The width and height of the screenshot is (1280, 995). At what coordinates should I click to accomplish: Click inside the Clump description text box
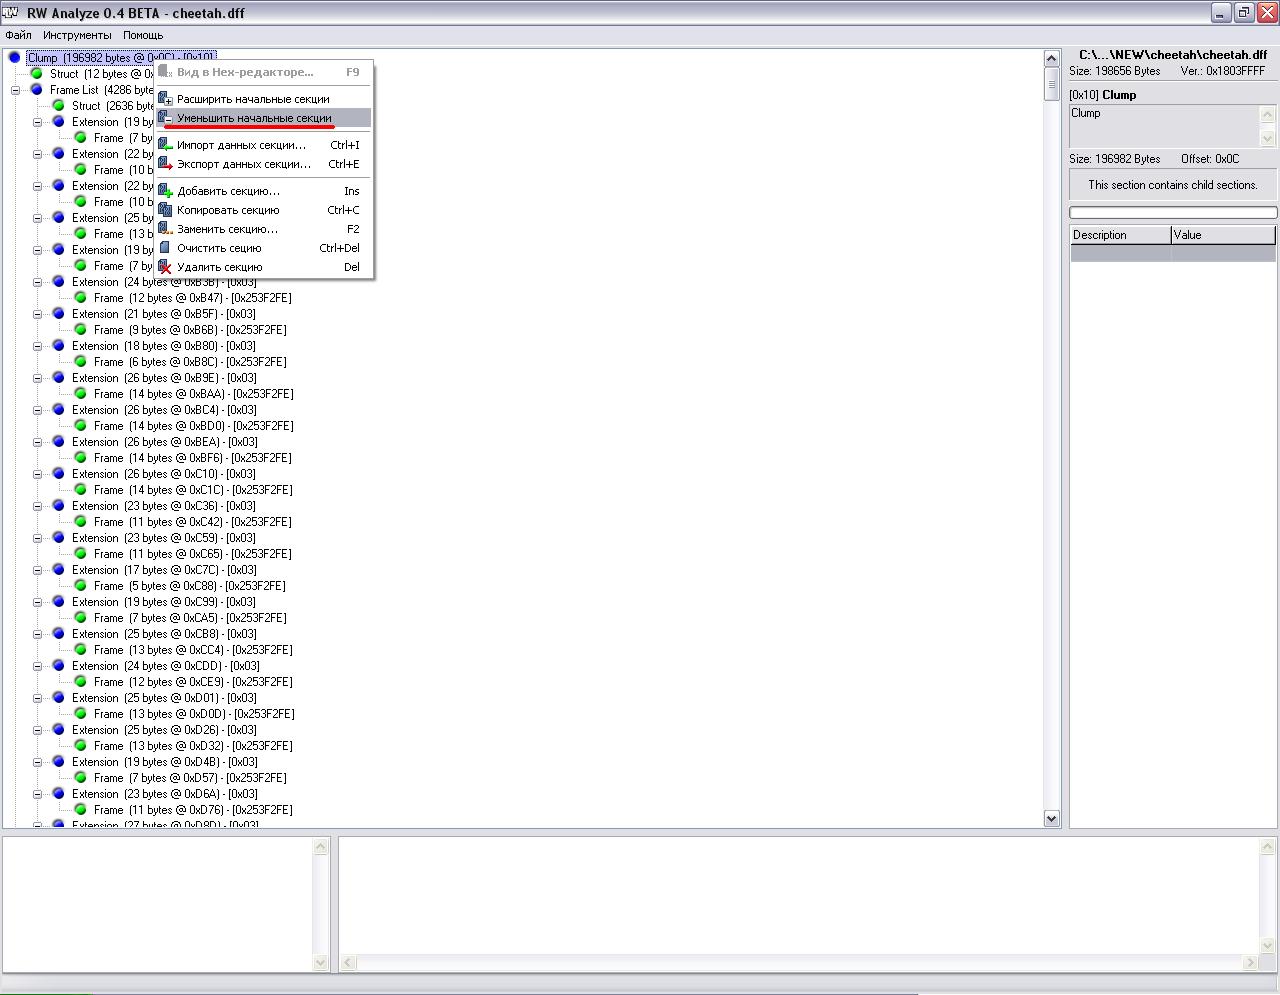point(1164,126)
